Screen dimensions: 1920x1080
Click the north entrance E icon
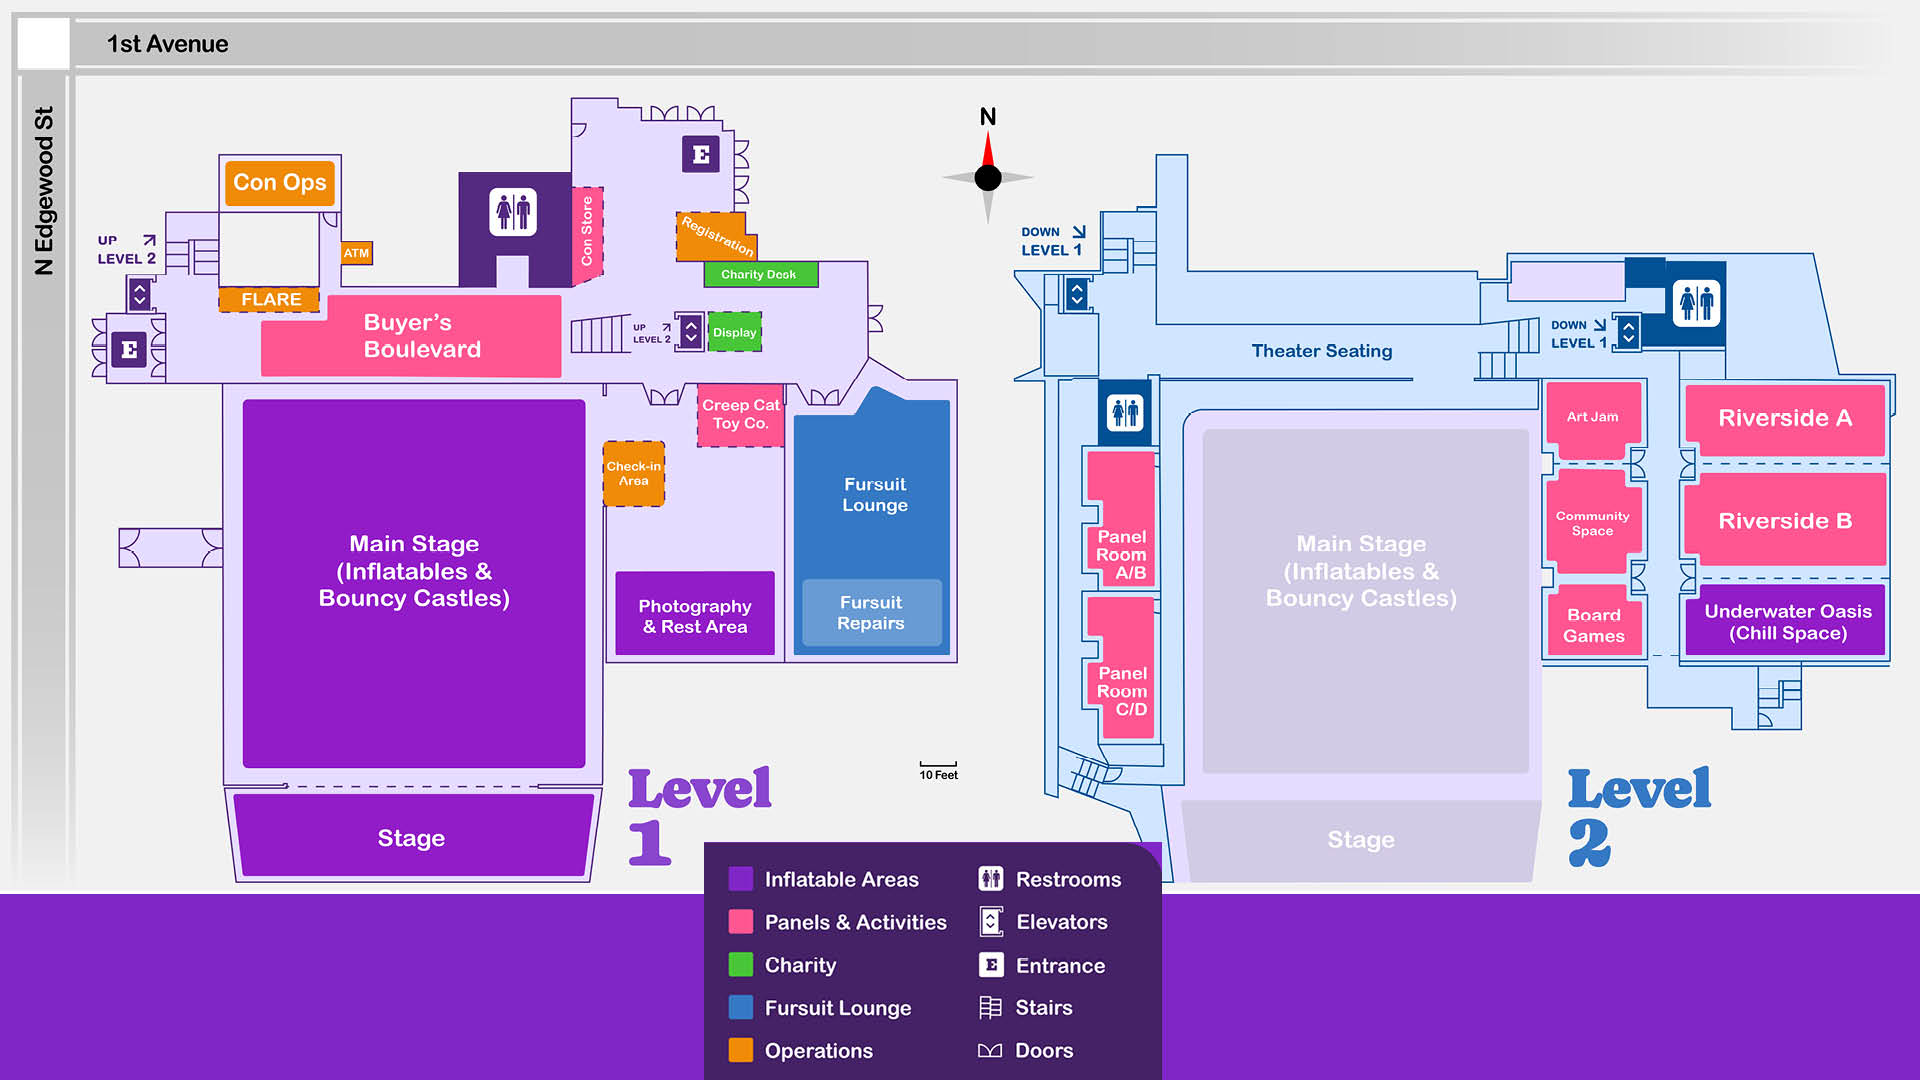tap(700, 154)
